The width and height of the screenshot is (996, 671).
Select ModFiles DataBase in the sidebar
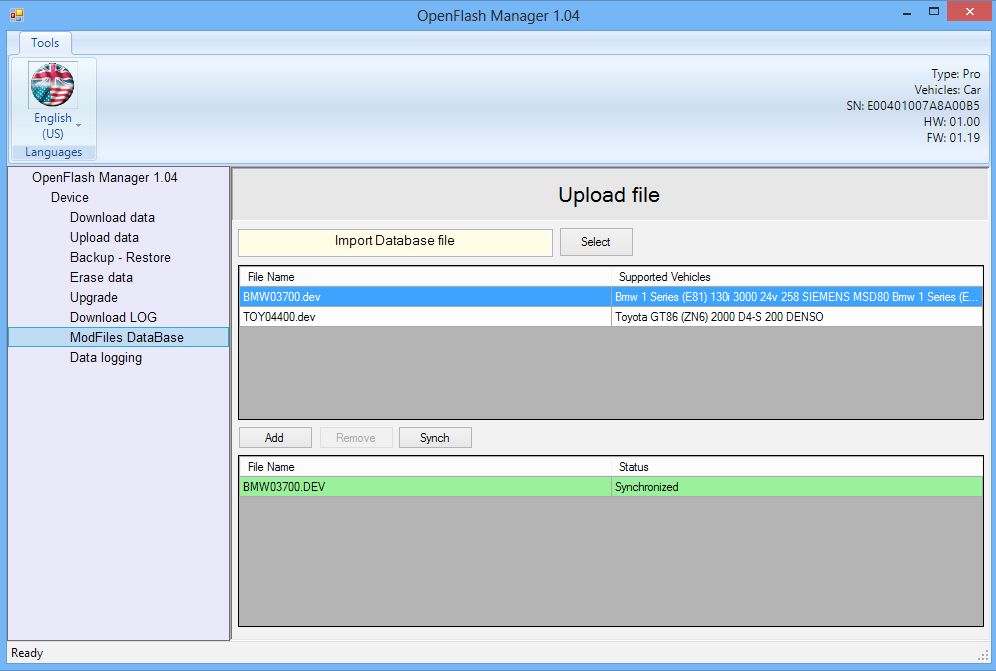pos(118,337)
